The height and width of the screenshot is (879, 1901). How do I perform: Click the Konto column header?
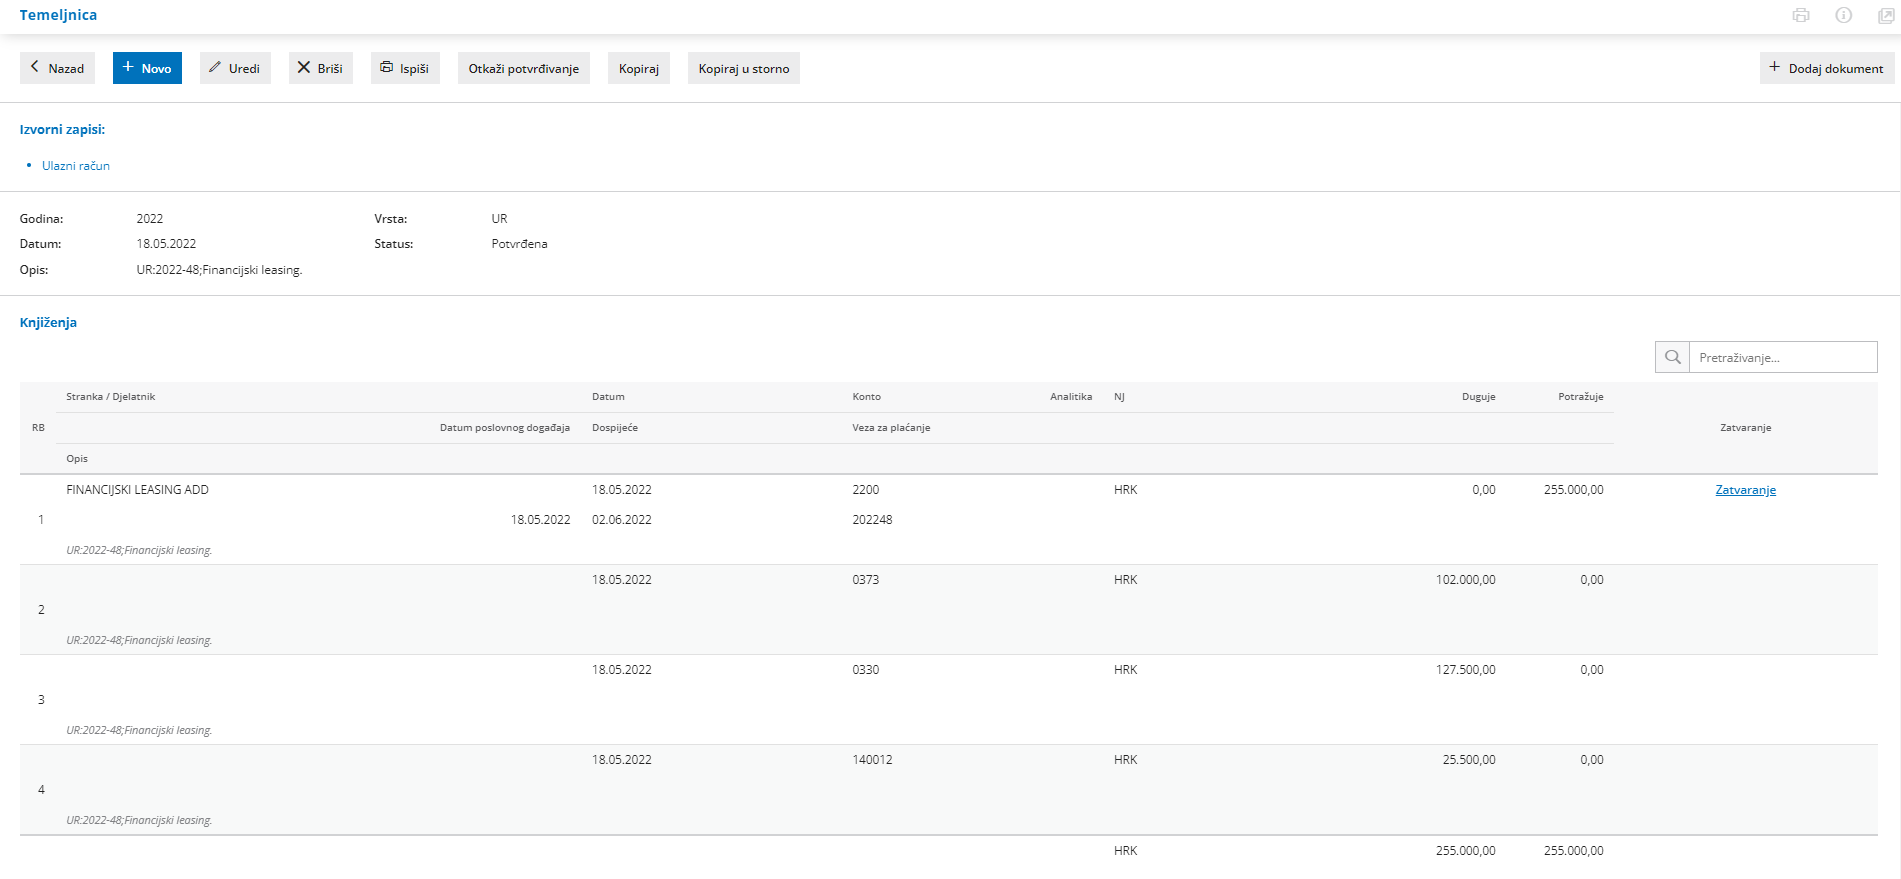(x=867, y=397)
